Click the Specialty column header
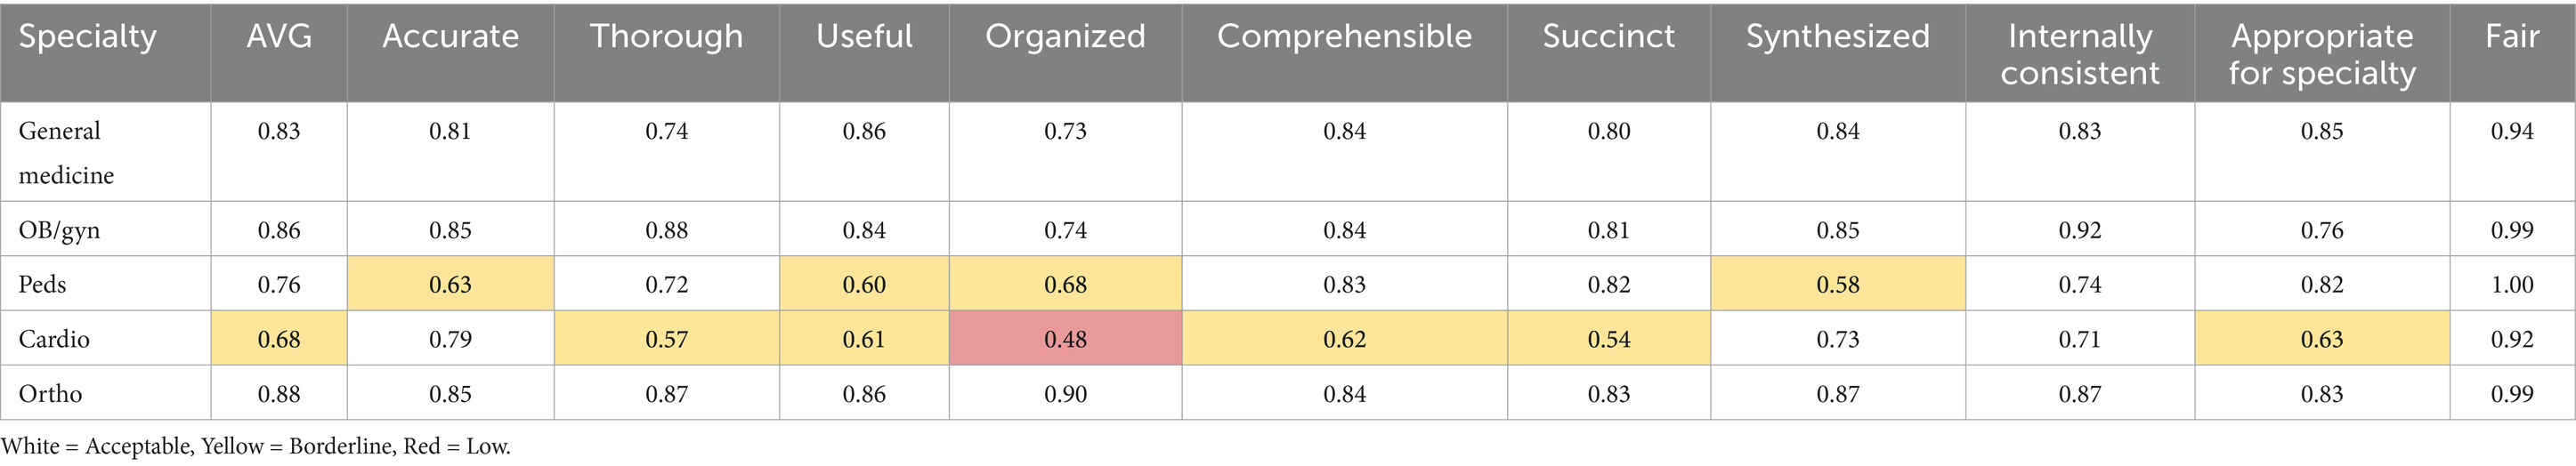Viewport: 2576px width, 466px height. tap(88, 37)
